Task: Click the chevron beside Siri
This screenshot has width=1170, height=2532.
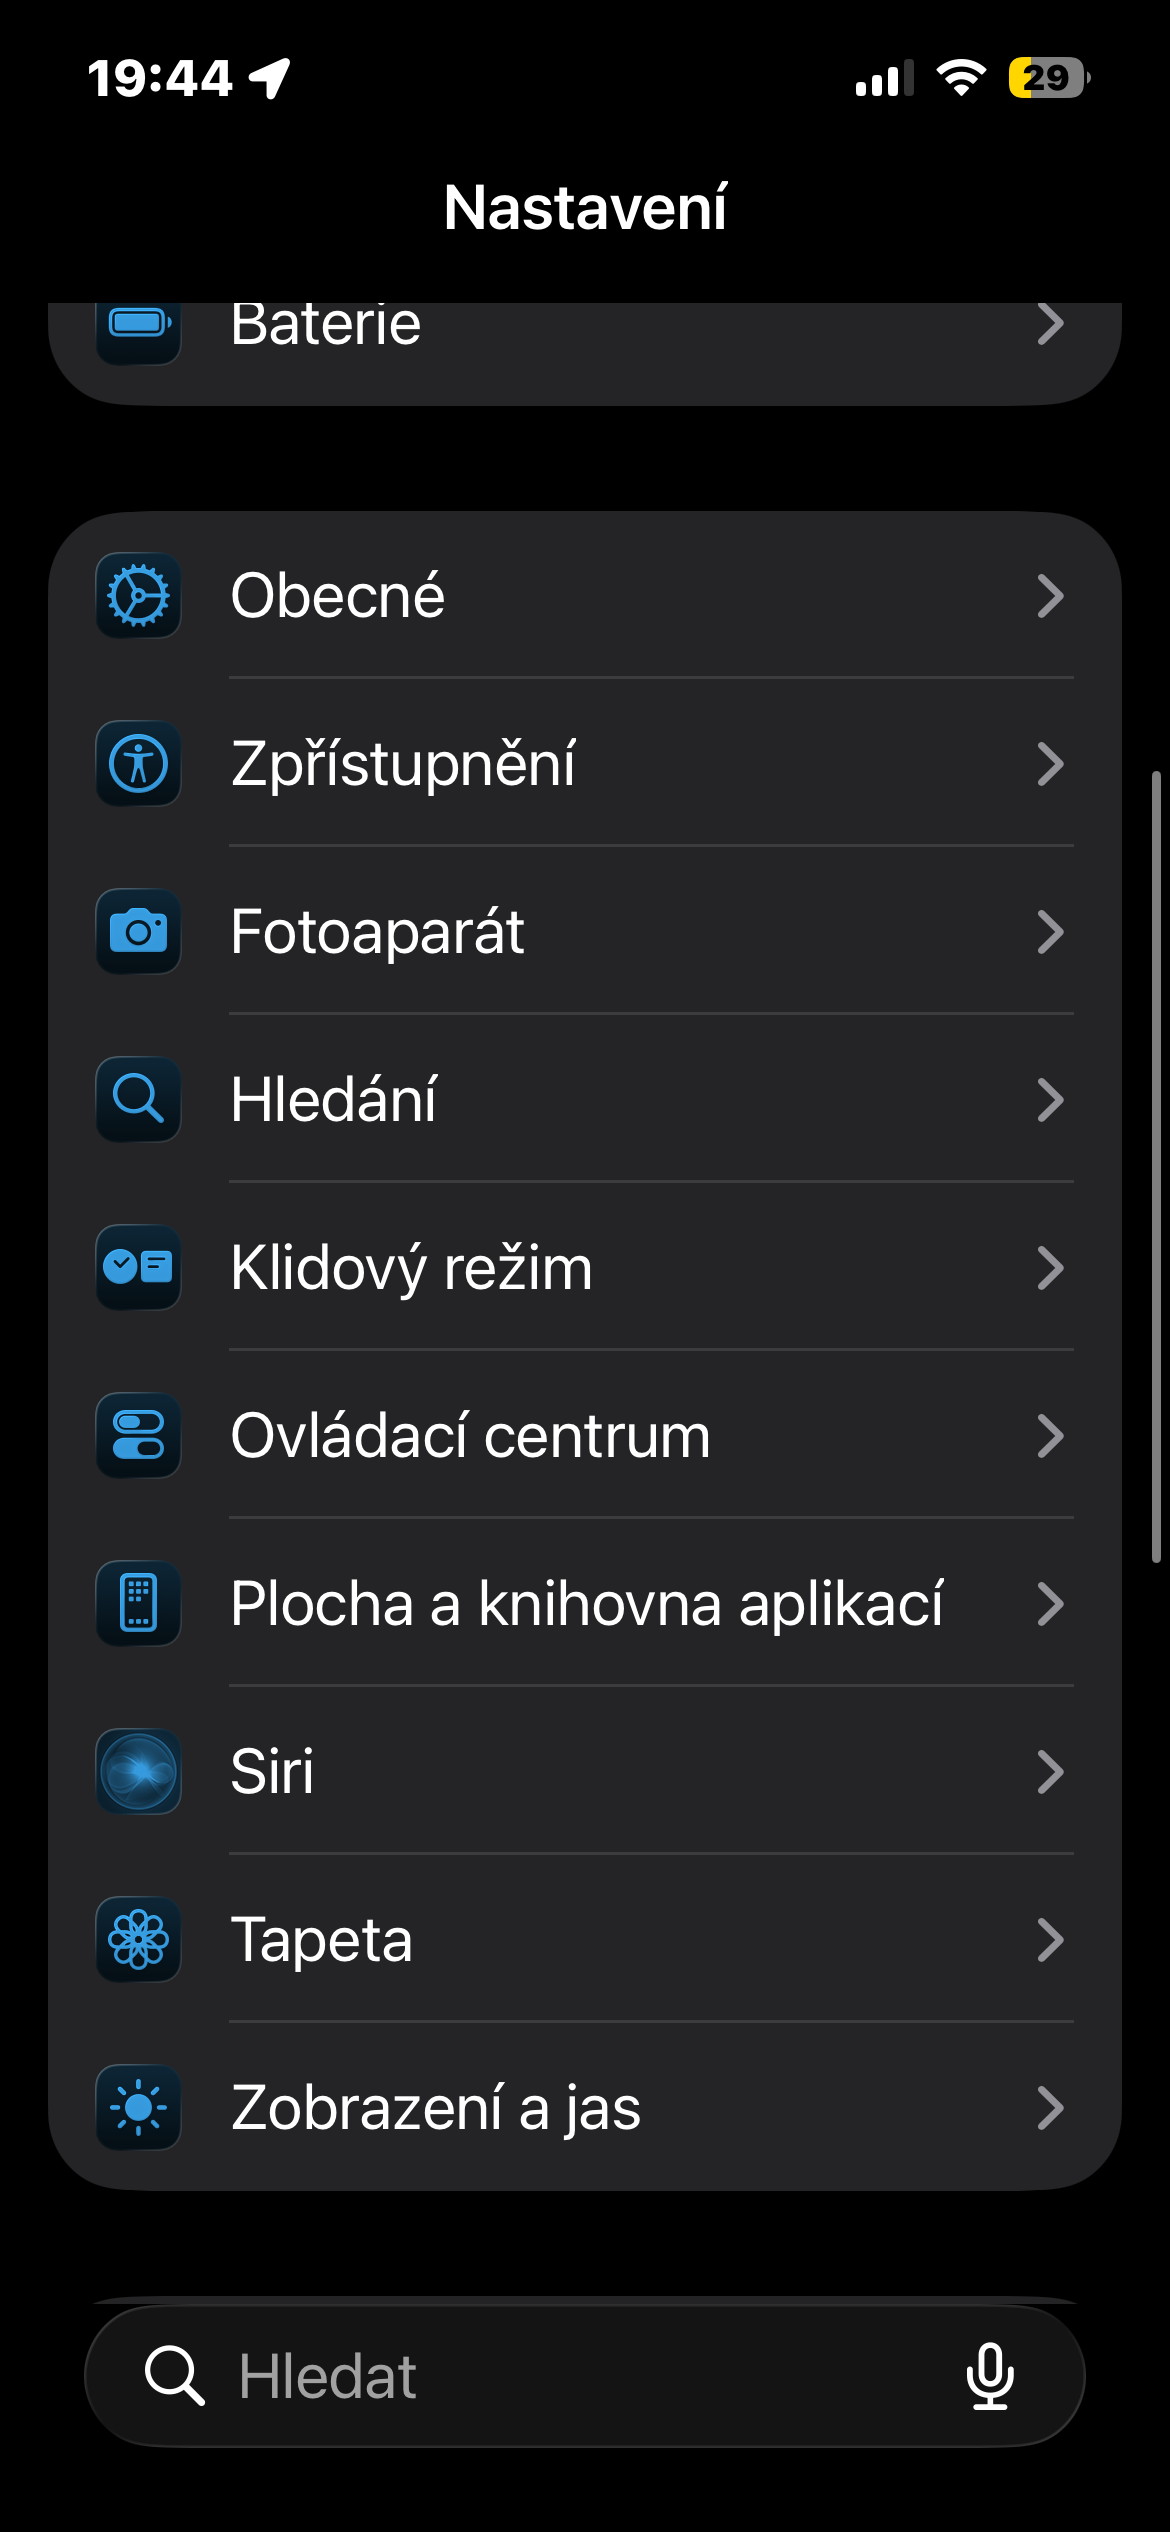Action: pyautogui.click(x=1050, y=1772)
